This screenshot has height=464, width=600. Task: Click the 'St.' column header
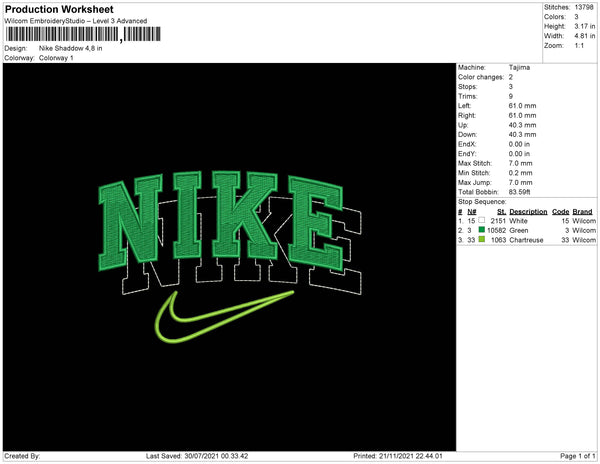pyautogui.click(x=501, y=212)
